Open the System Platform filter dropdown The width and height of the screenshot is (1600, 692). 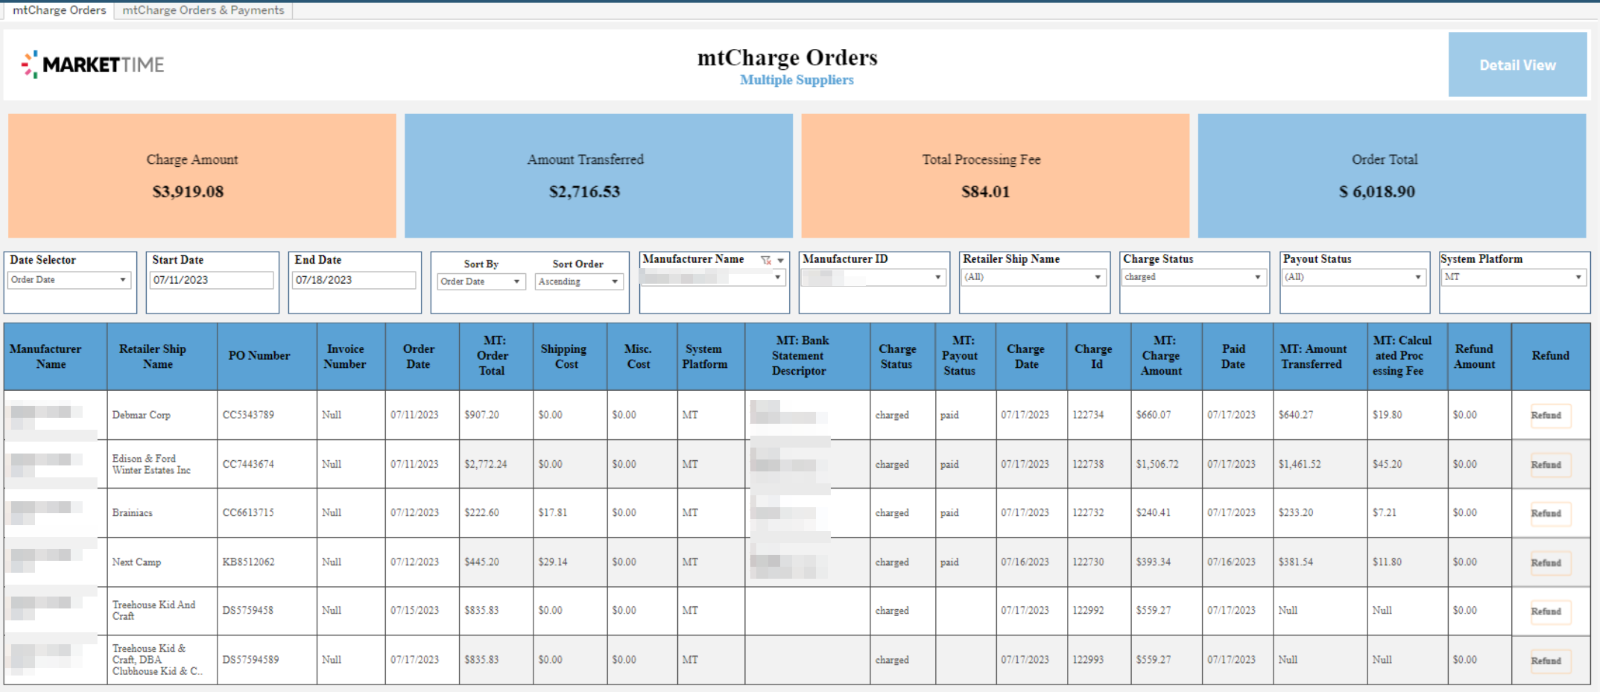[1513, 277]
